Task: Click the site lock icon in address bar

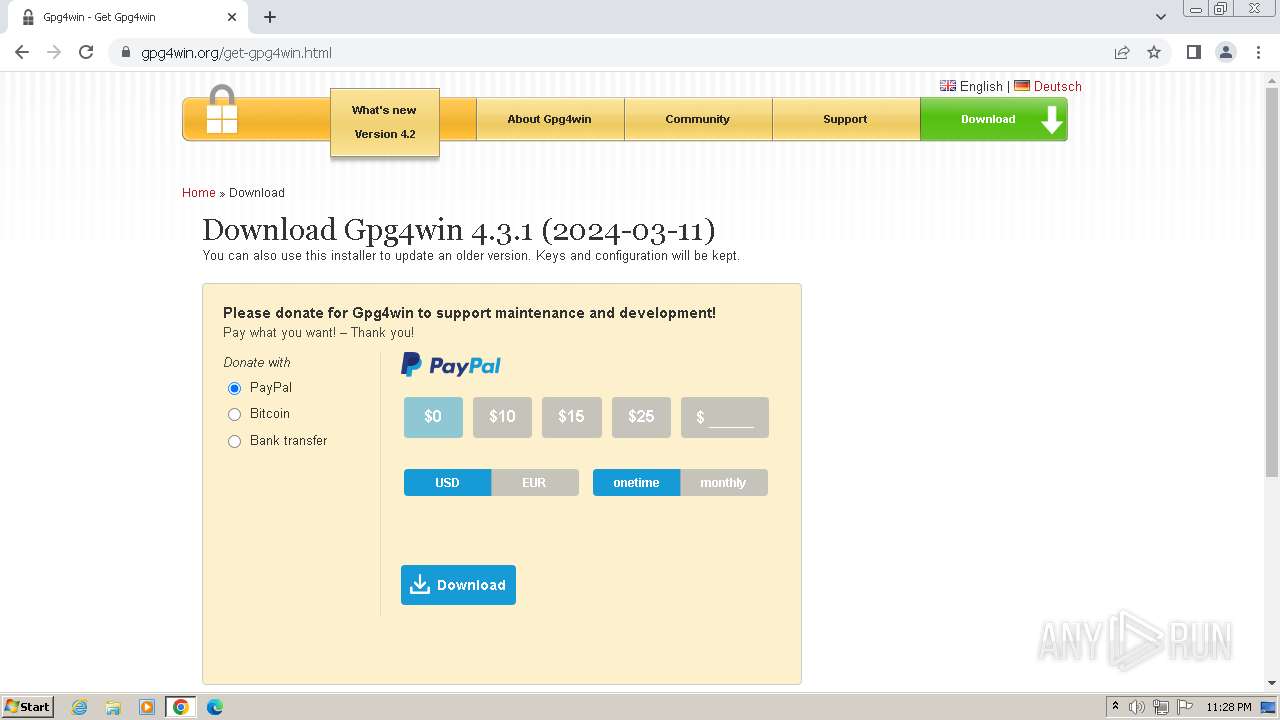Action: coord(126,53)
